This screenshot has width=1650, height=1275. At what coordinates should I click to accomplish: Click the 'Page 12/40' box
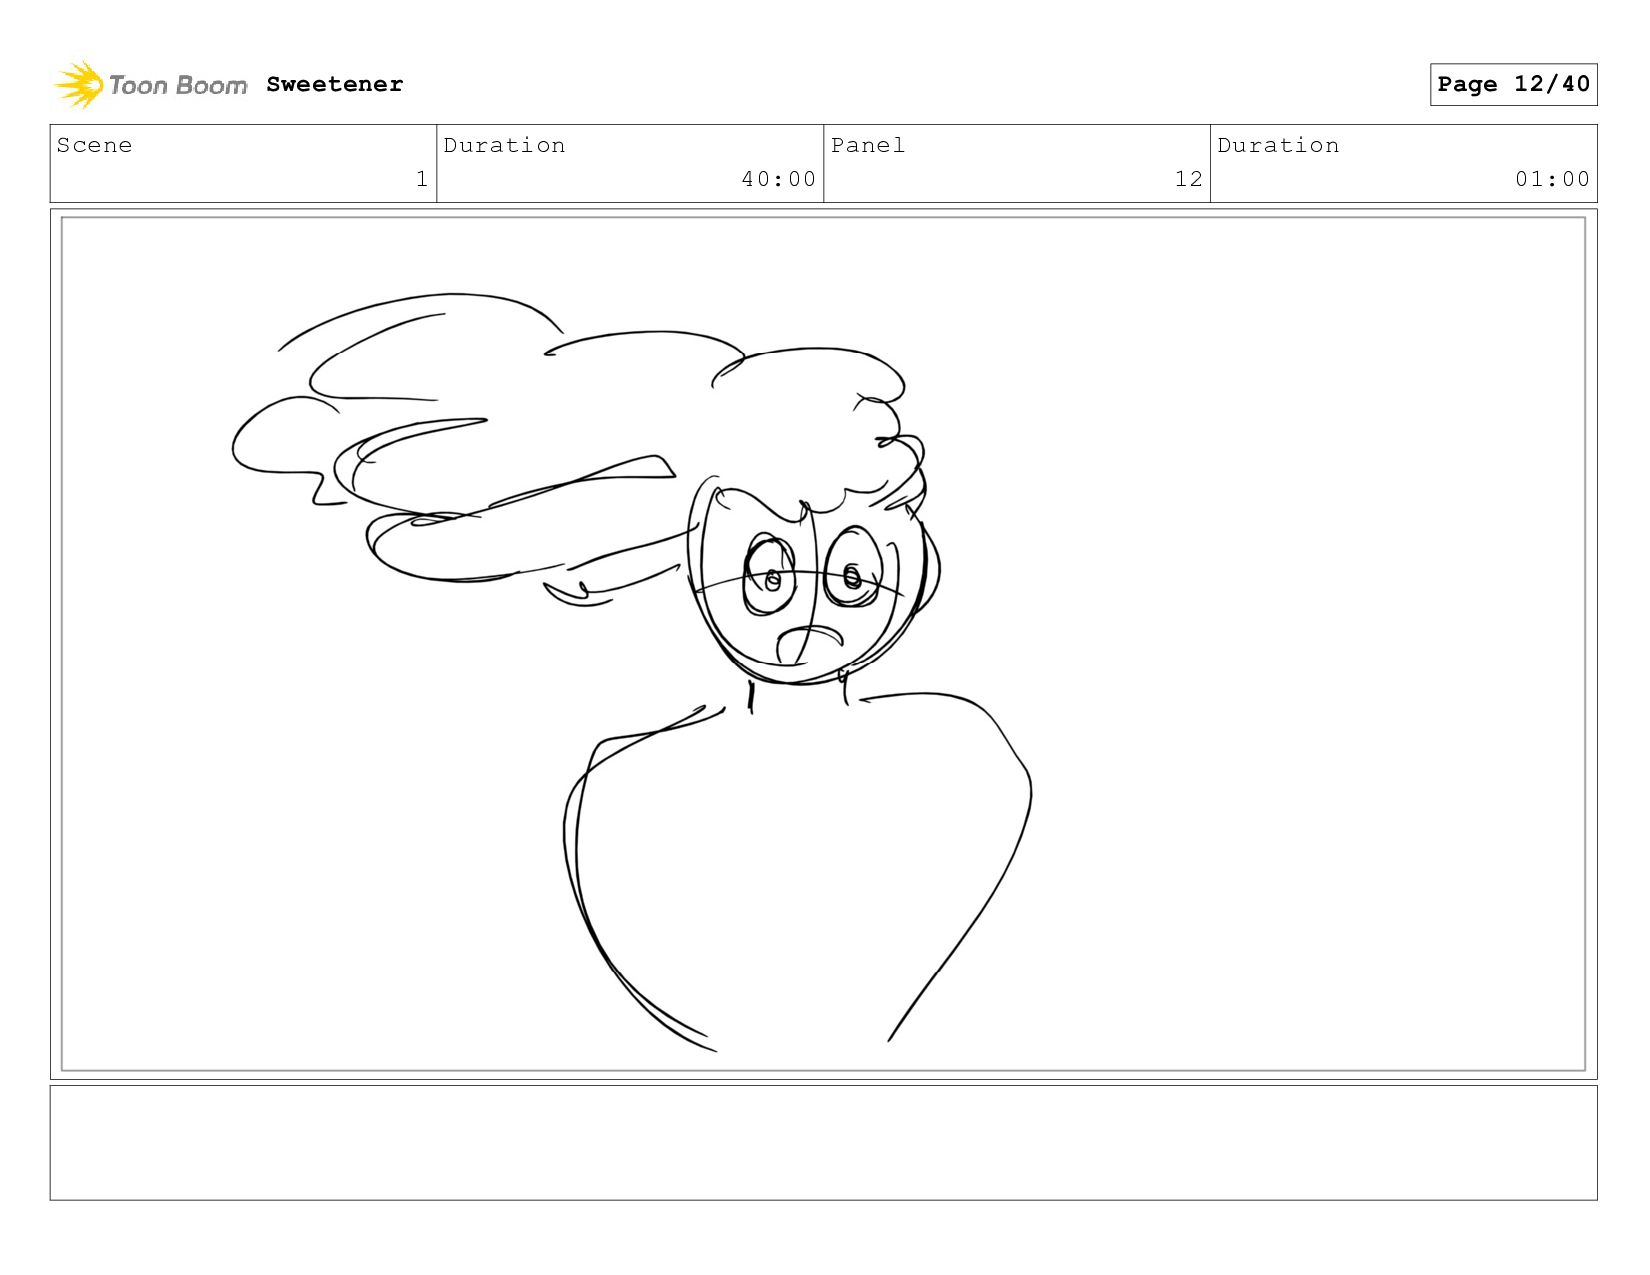[1513, 84]
